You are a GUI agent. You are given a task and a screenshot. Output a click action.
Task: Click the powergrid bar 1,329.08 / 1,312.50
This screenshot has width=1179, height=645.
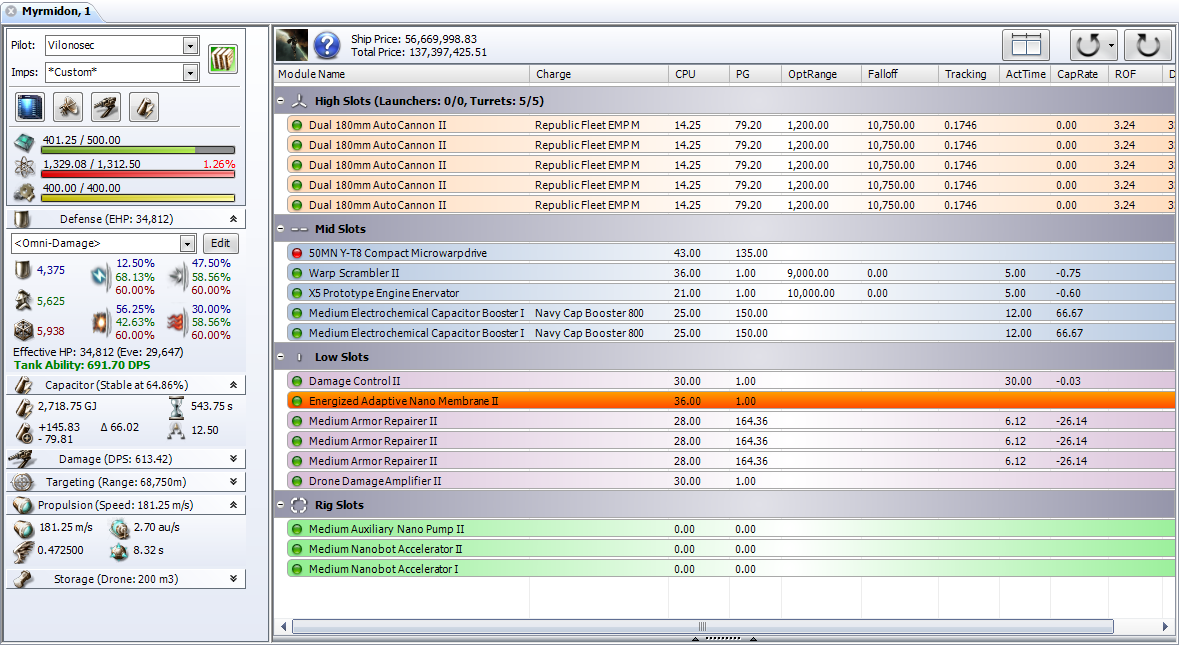(138, 174)
